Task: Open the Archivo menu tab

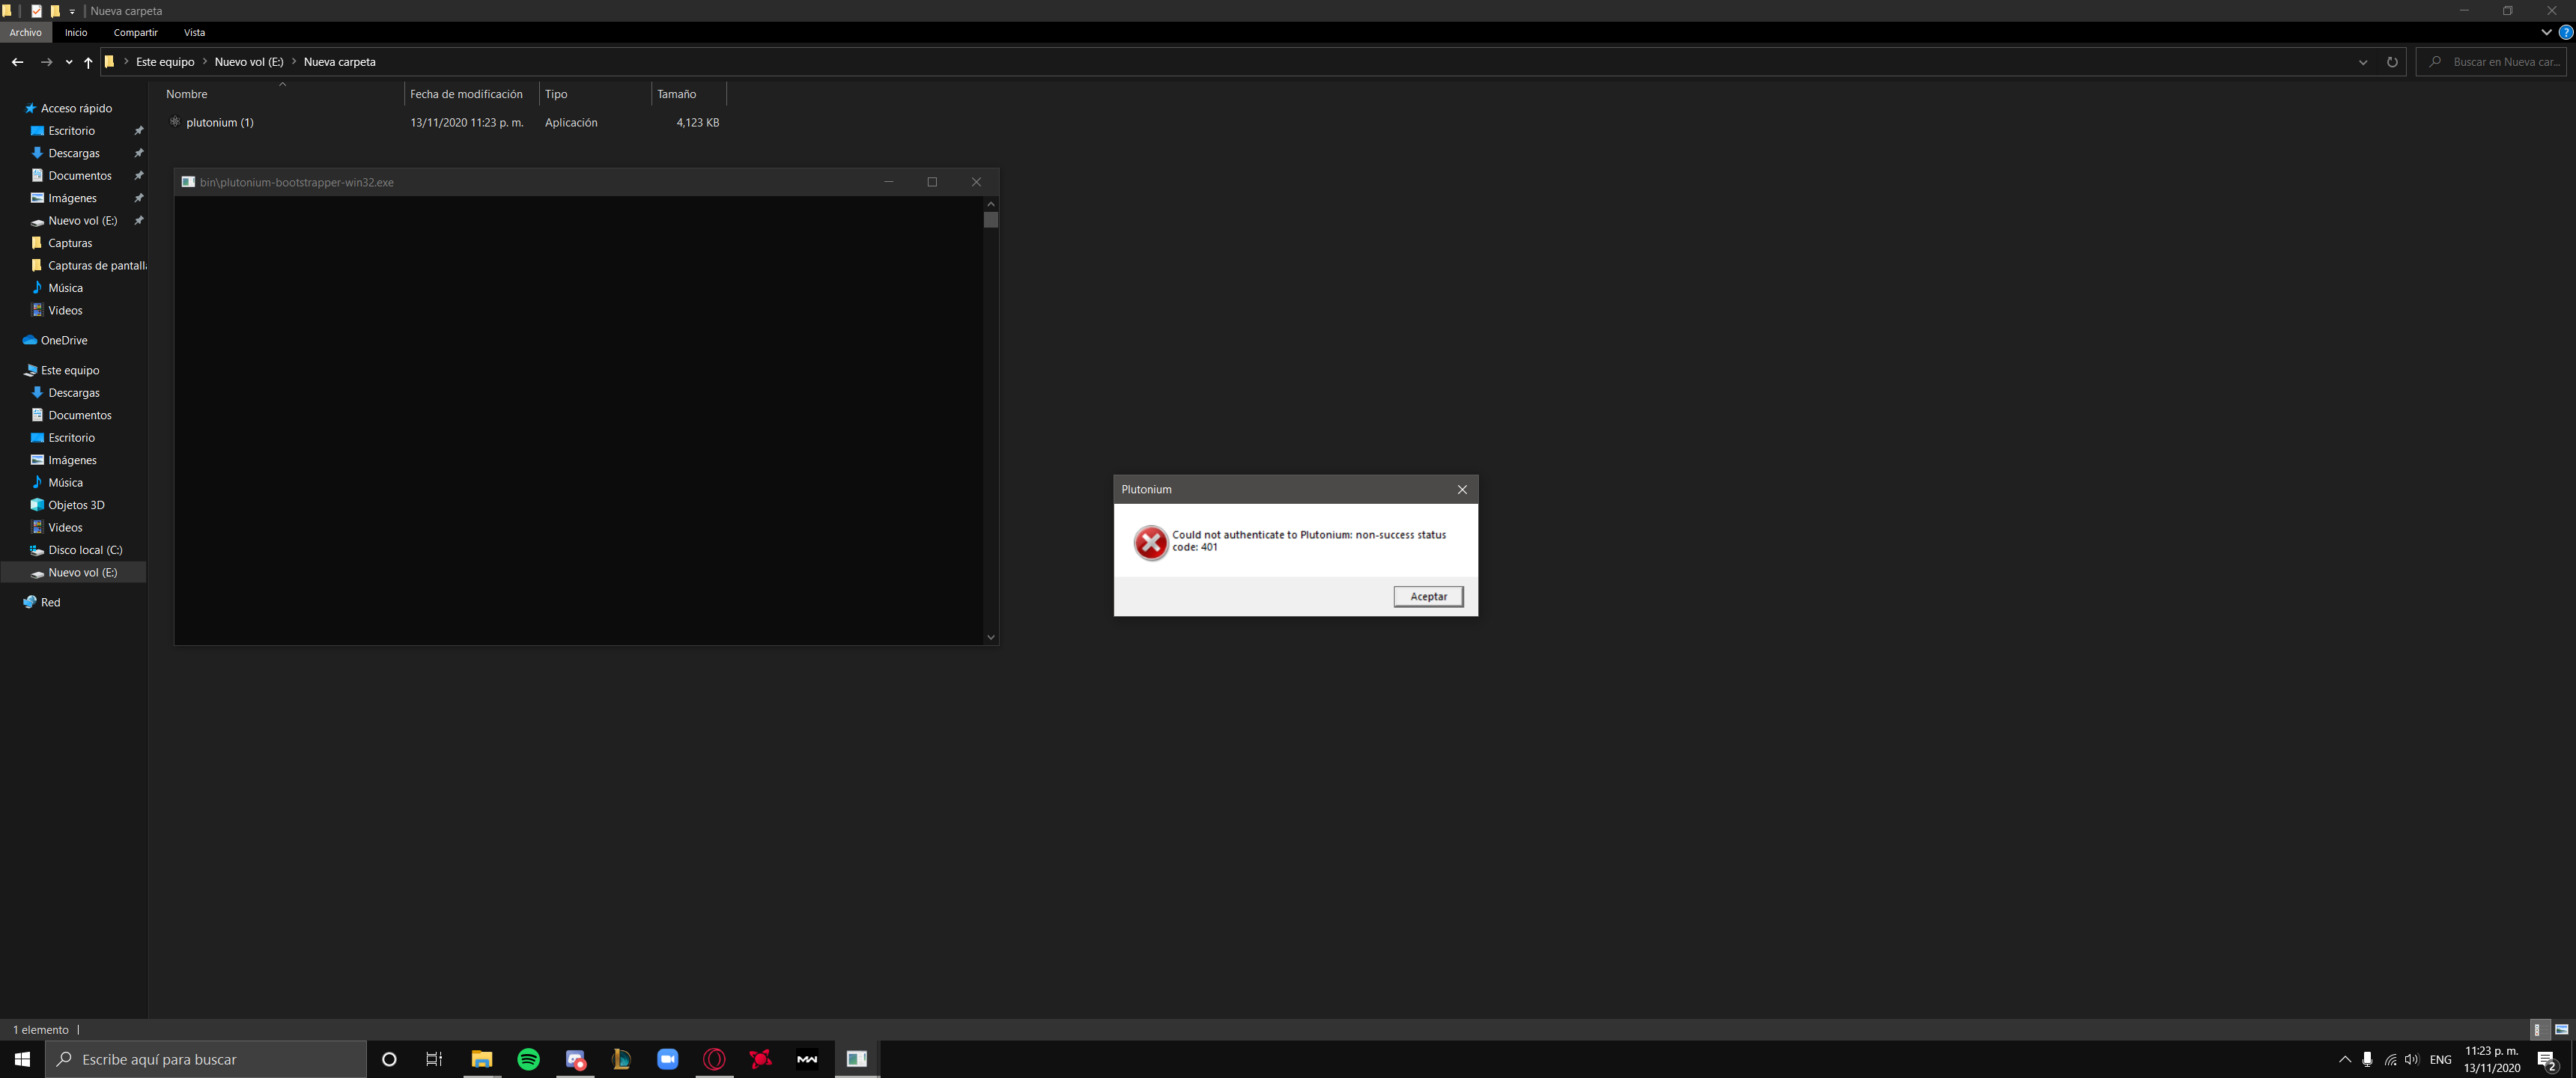Action: point(25,32)
